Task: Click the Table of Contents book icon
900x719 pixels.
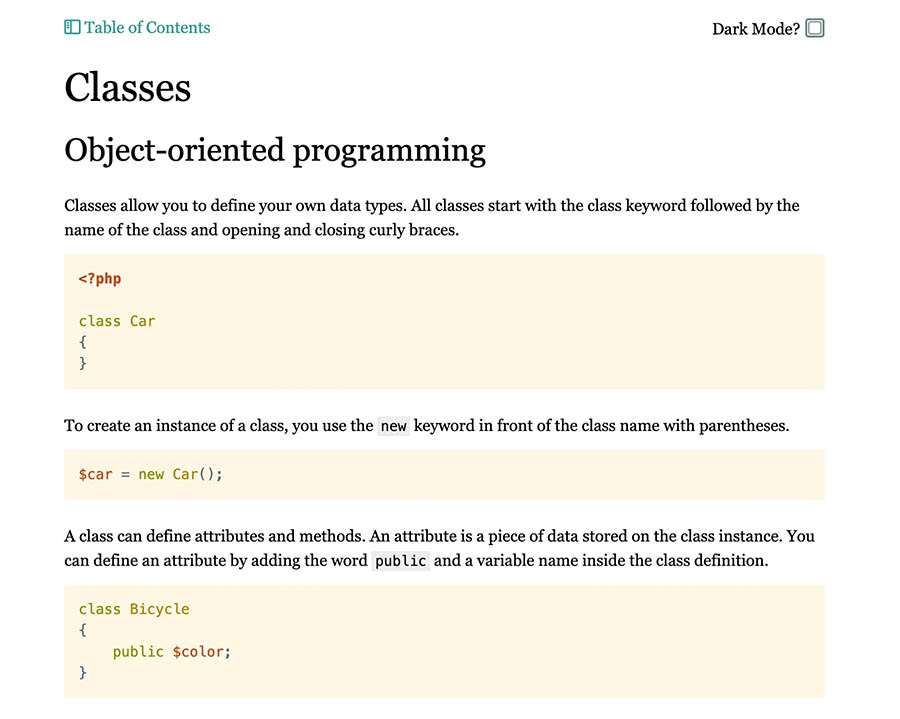Action: click(72, 28)
